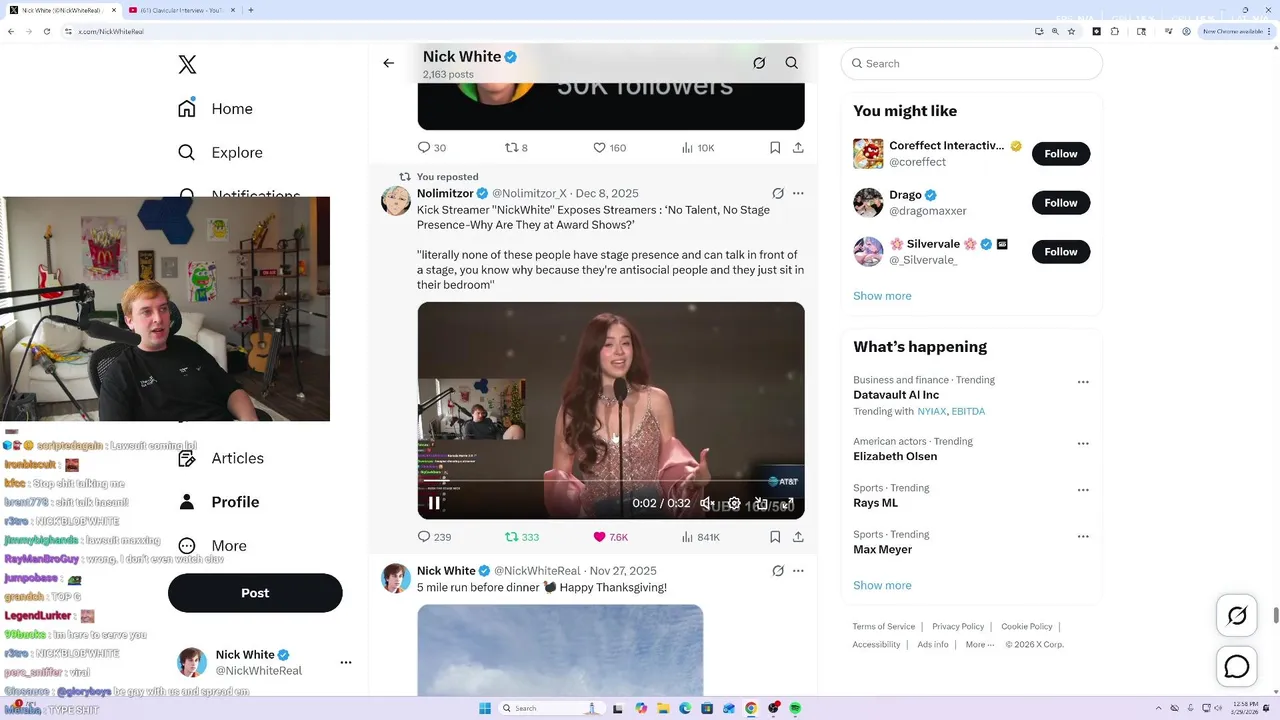Viewport: 1280px width, 720px height.
Task: View analytics showing 841K views
Action: [700, 537]
